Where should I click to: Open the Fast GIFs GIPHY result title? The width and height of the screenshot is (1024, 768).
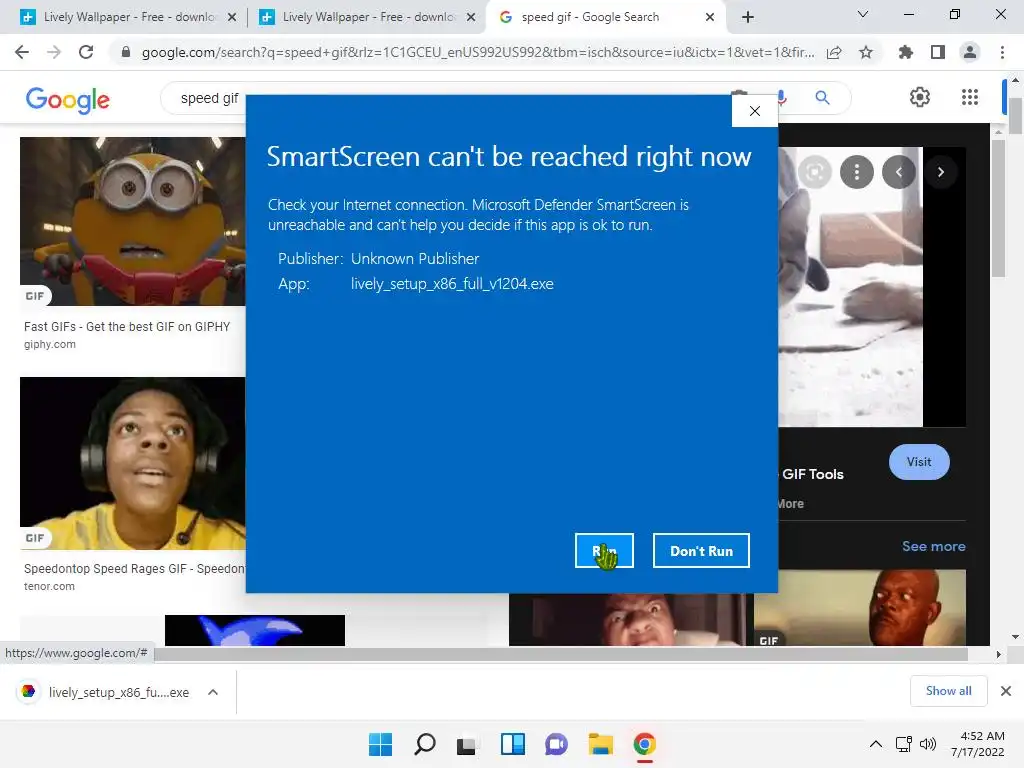[x=127, y=327]
